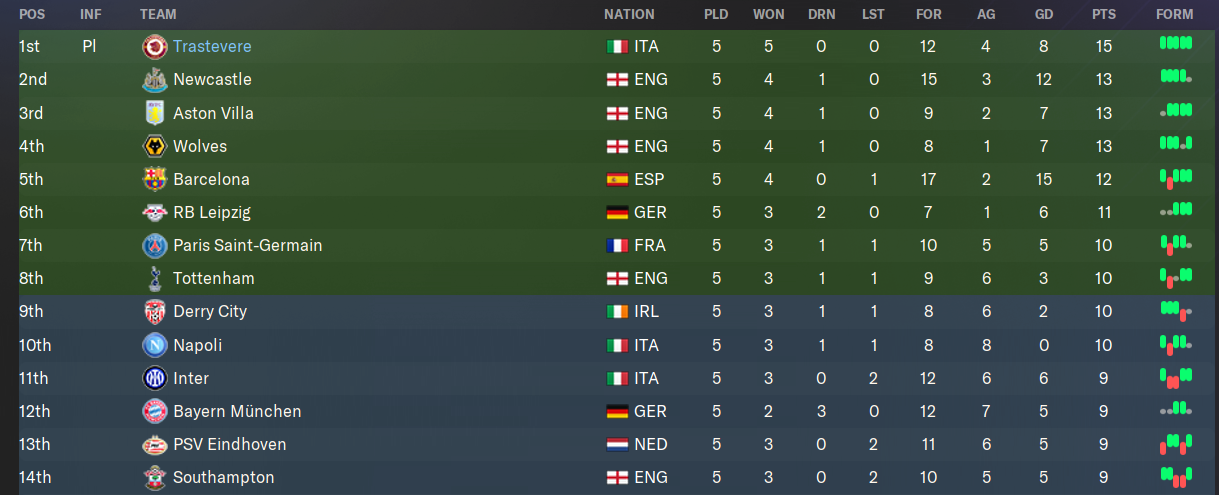The image size is (1219, 495).
Task: Open the Barcelona crest icon
Action: click(155, 179)
